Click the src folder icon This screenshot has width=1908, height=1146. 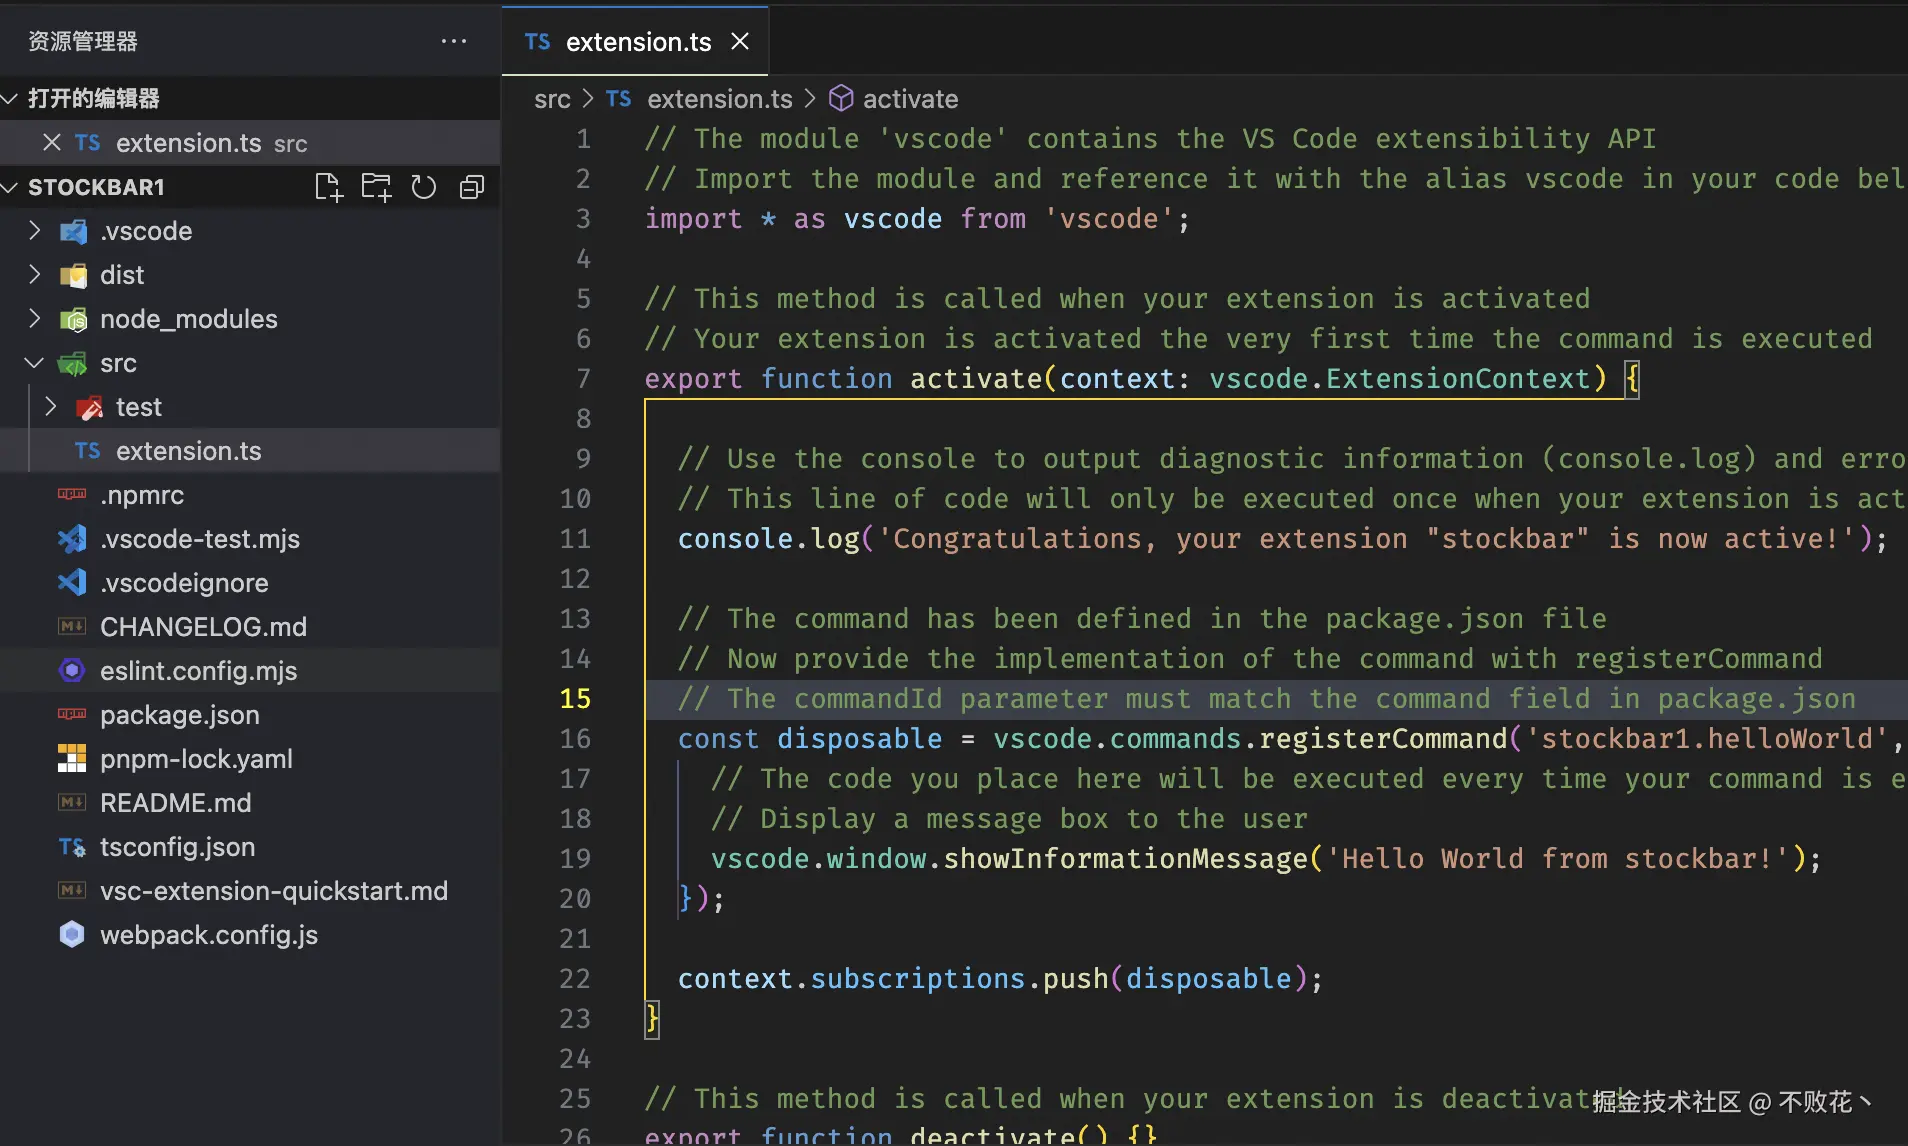click(x=73, y=364)
